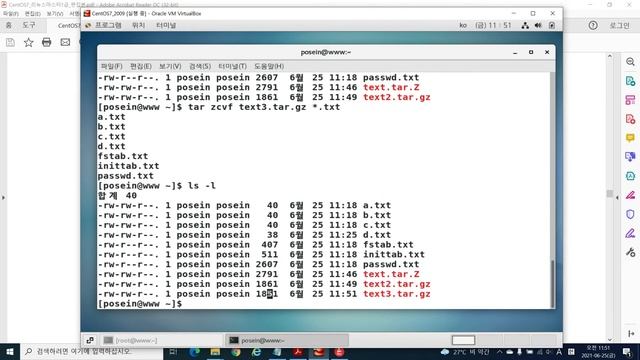Select the pink Organize Pages sidebar tool
The width and height of the screenshot is (640, 360).
630,100
